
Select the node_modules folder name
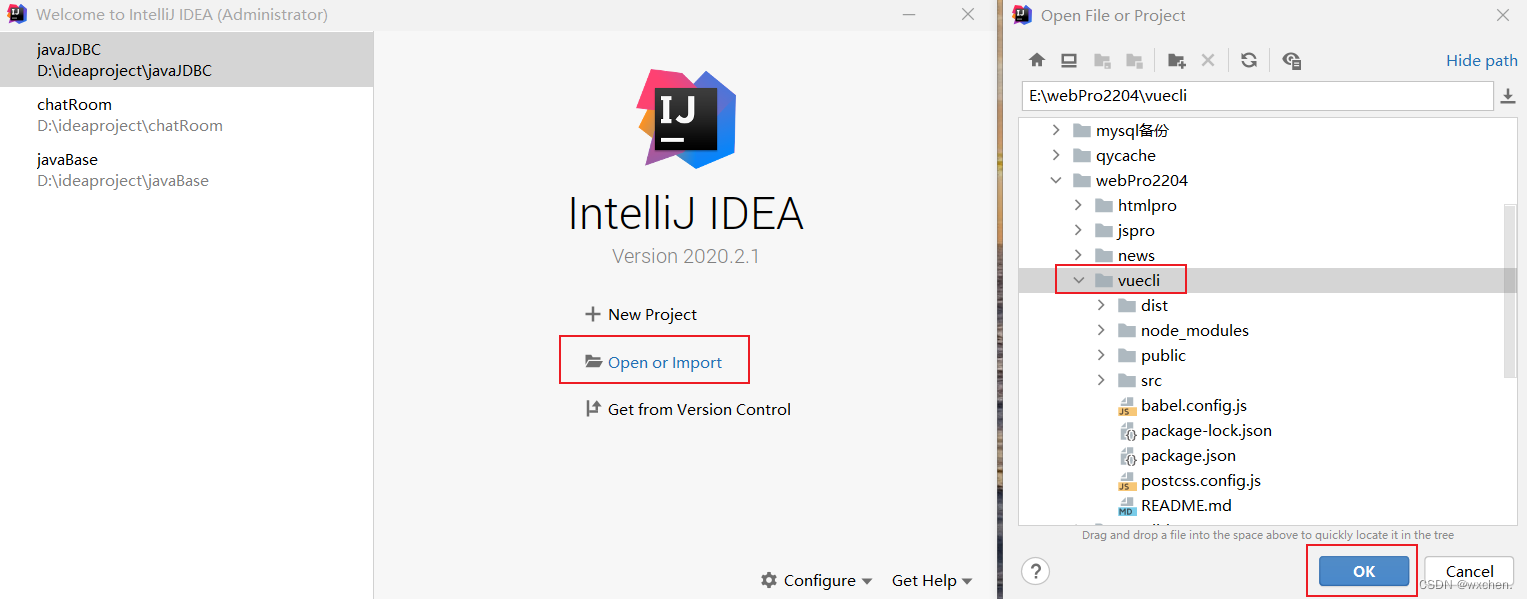tap(1195, 330)
